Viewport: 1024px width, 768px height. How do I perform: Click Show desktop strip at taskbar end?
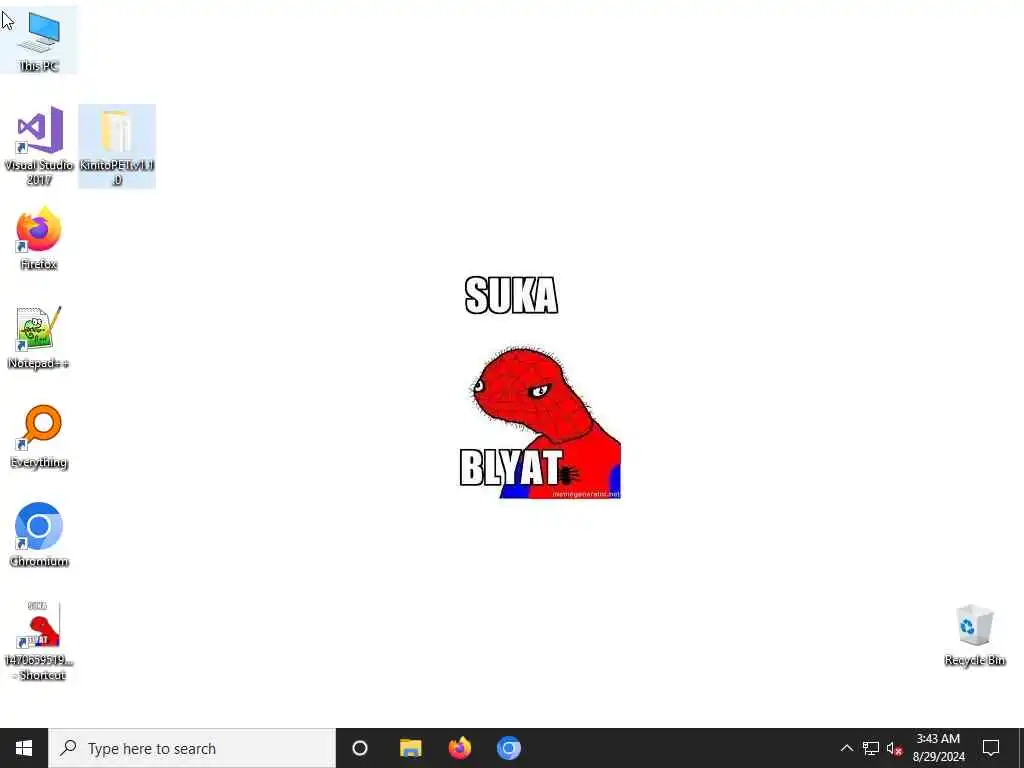point(1020,748)
